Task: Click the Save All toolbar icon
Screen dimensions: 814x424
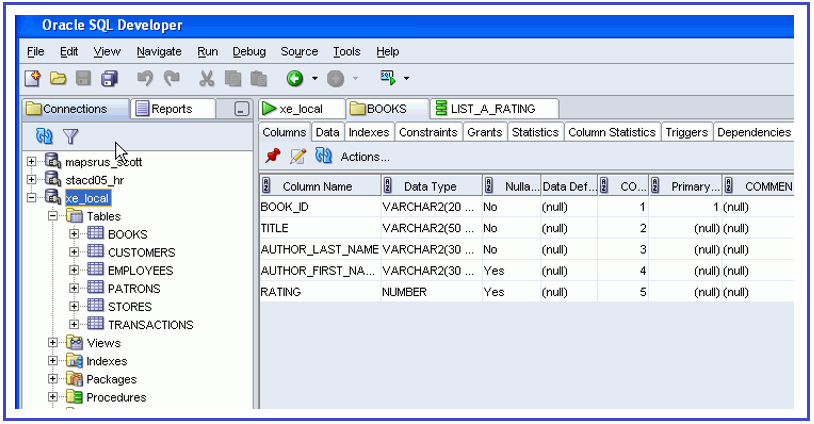Action: click(109, 78)
